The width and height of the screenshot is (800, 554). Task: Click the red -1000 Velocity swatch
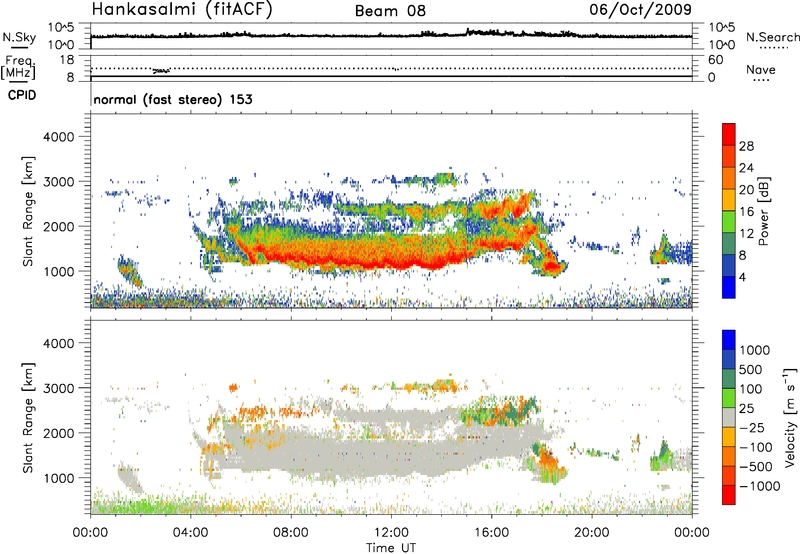pyautogui.click(x=729, y=495)
